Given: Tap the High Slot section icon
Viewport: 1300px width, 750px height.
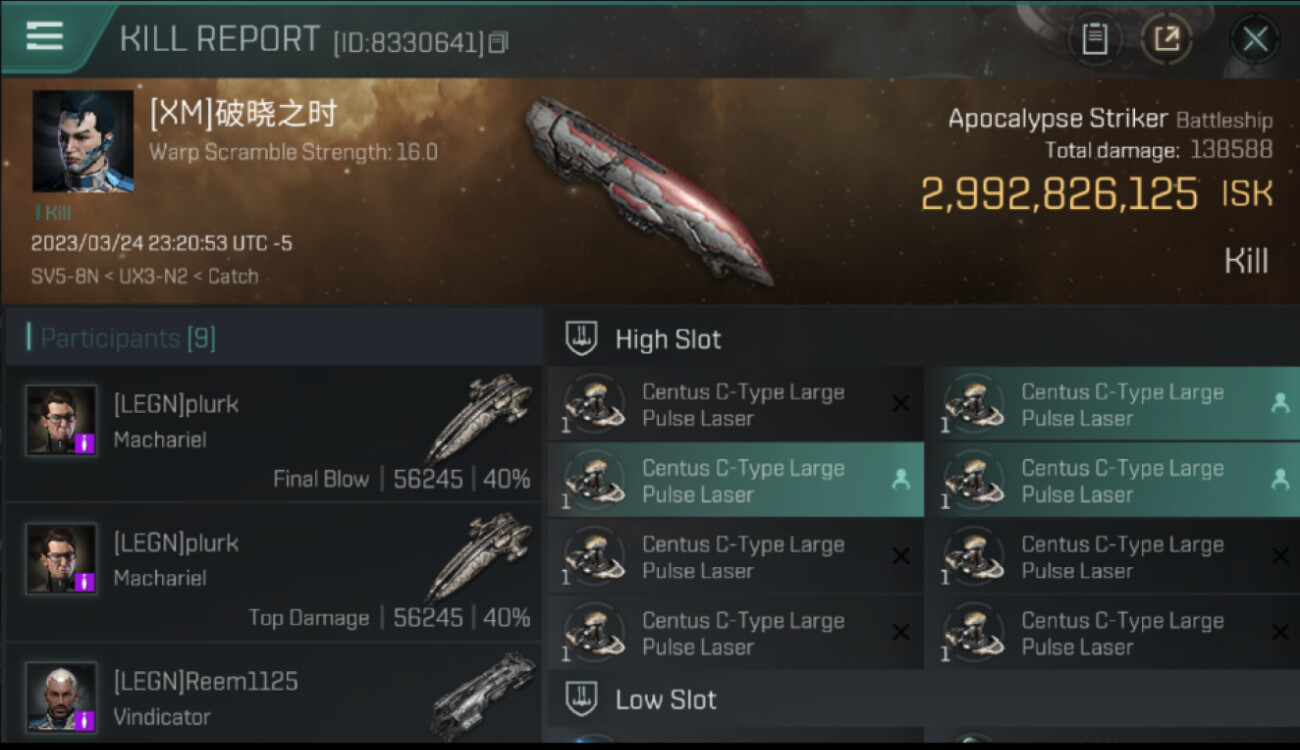Looking at the screenshot, I should pyautogui.click(x=581, y=339).
